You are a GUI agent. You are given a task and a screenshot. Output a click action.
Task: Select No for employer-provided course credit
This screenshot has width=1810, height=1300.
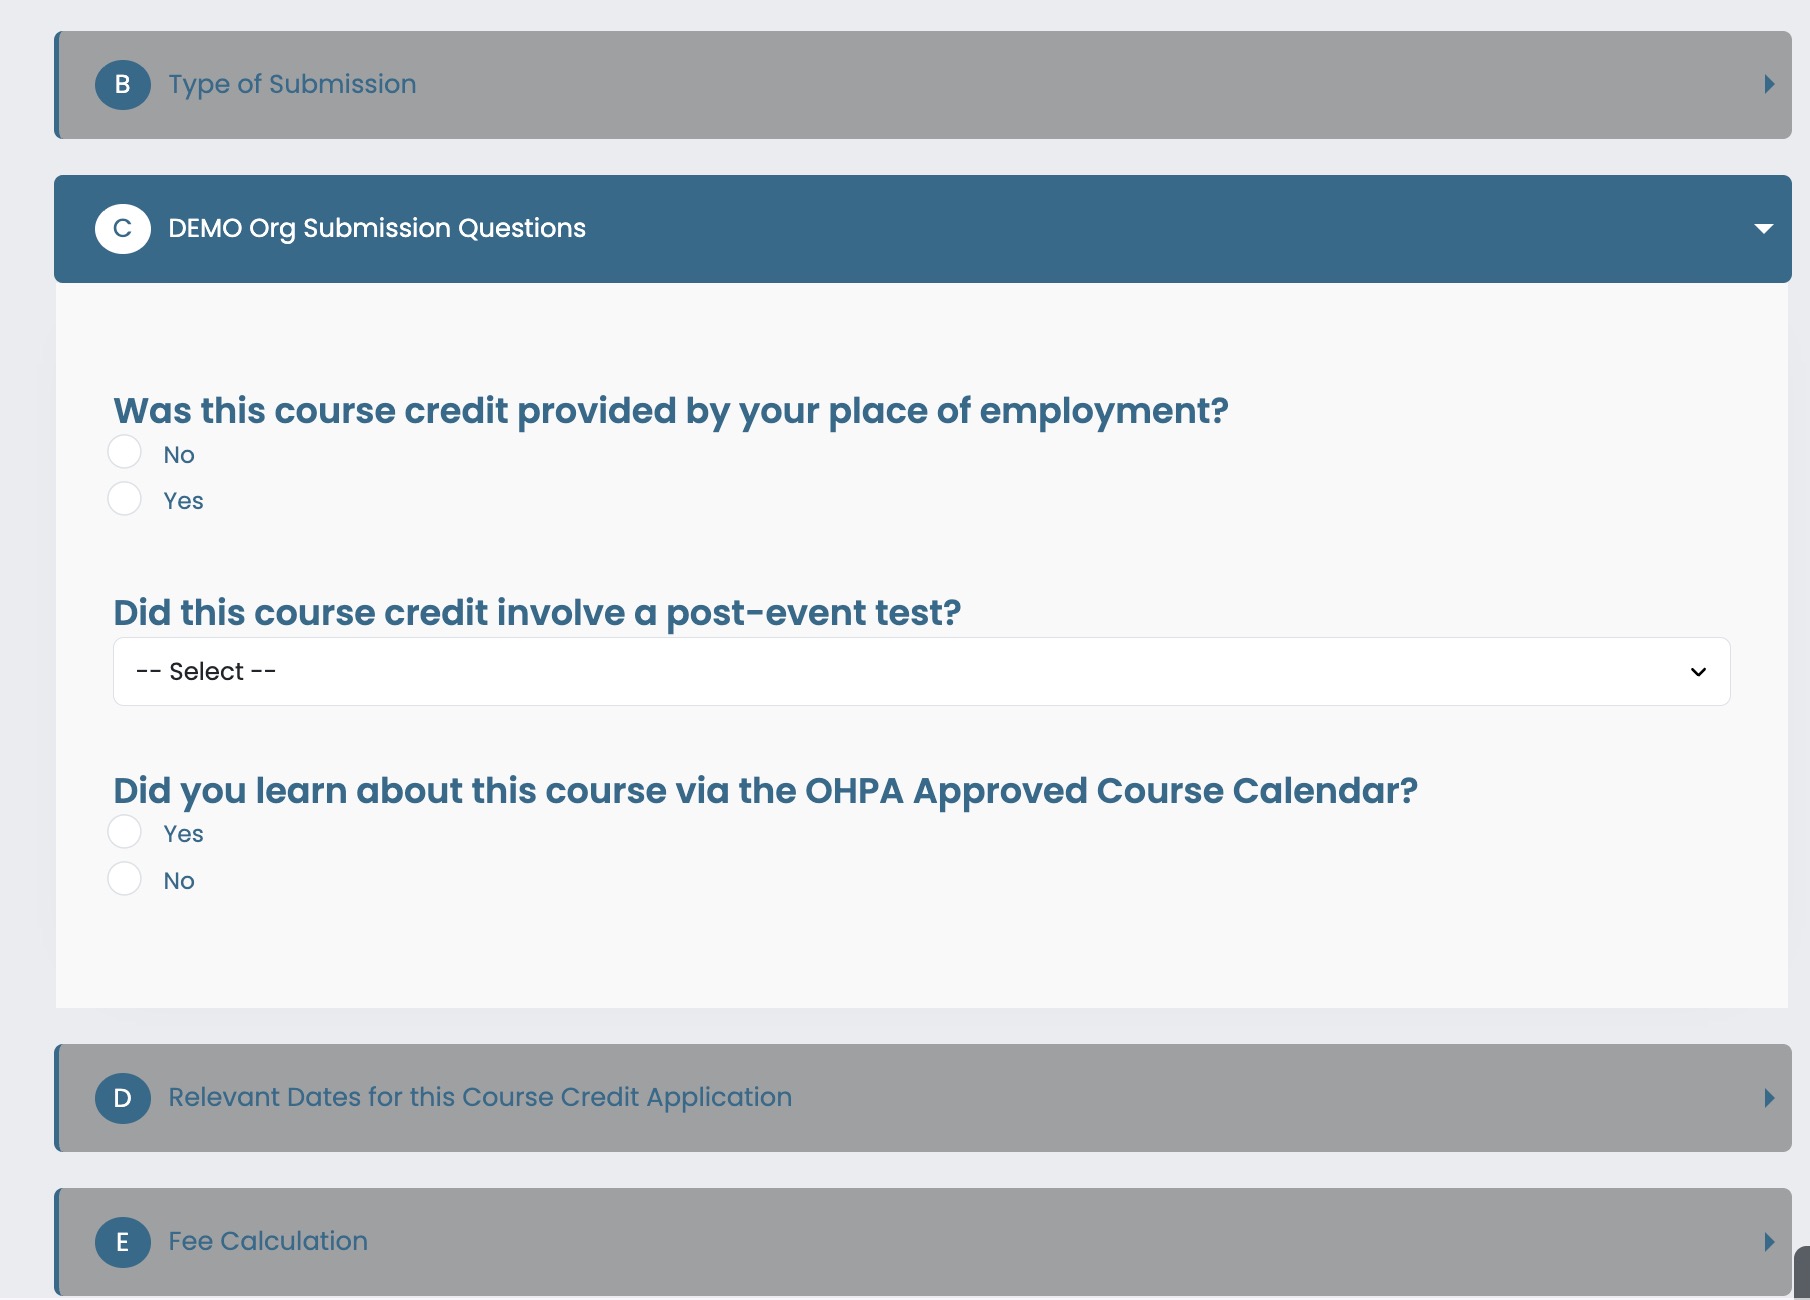(124, 452)
